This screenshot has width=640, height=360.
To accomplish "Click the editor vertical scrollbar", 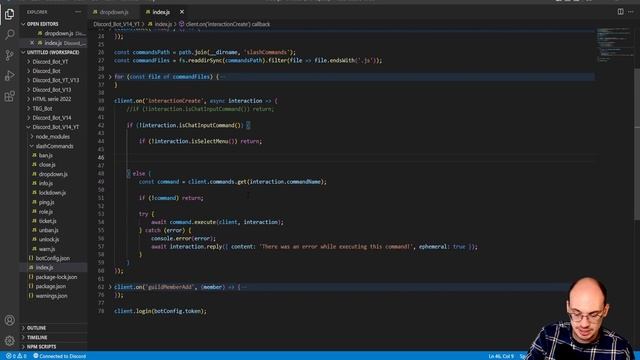I will tap(637, 143).
